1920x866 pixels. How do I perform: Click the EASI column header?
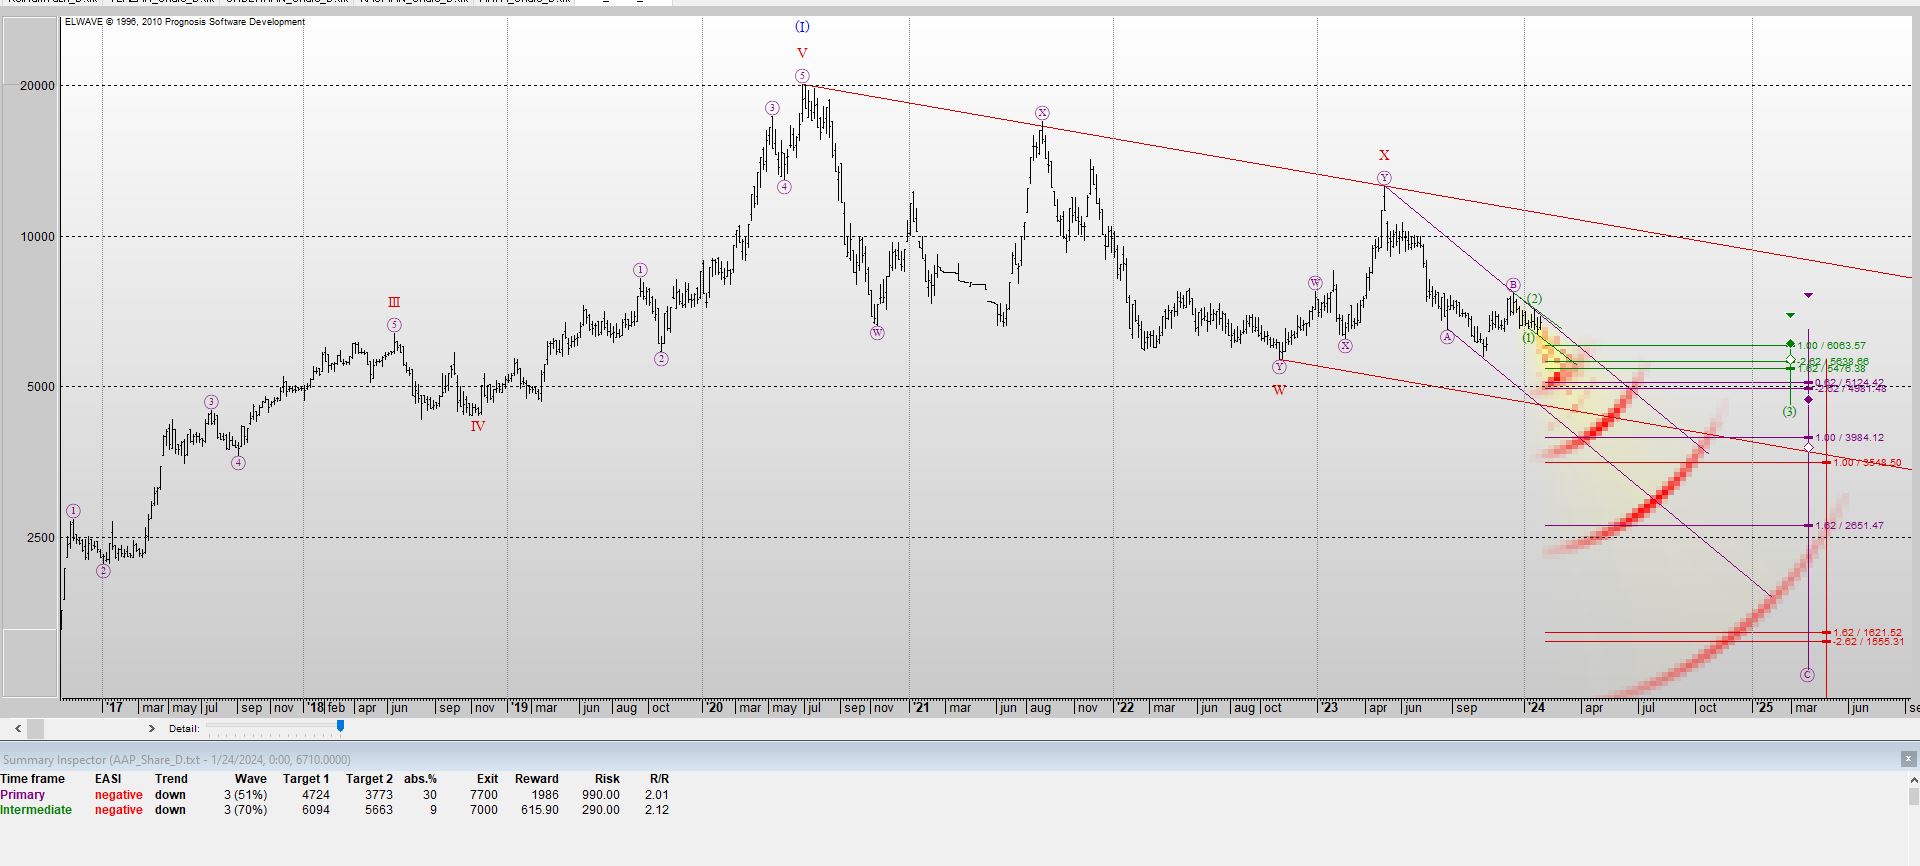pyautogui.click(x=108, y=779)
